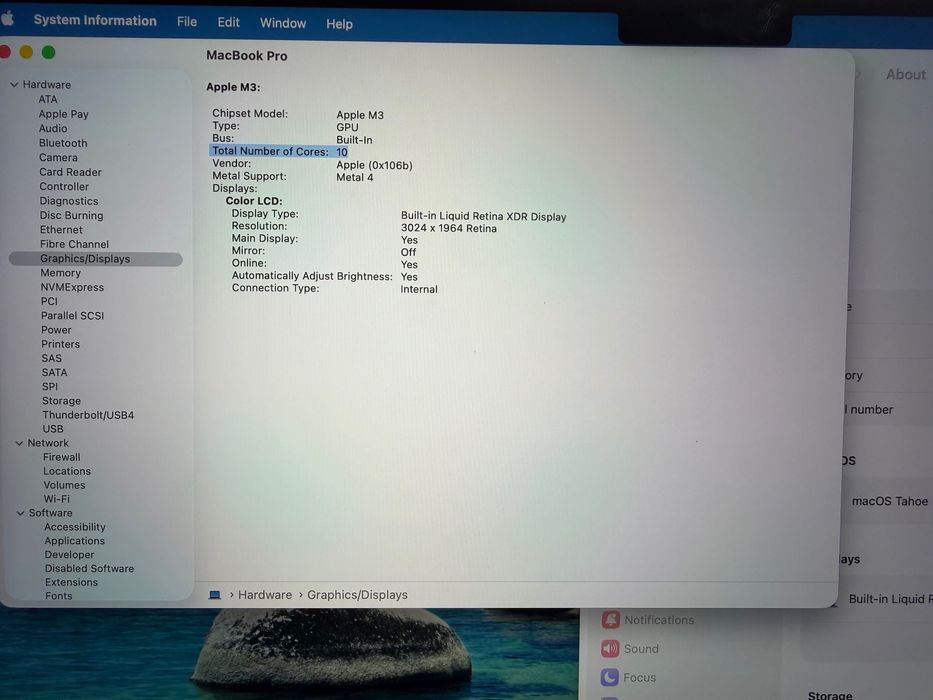Open the Apple menu

coord(7,18)
